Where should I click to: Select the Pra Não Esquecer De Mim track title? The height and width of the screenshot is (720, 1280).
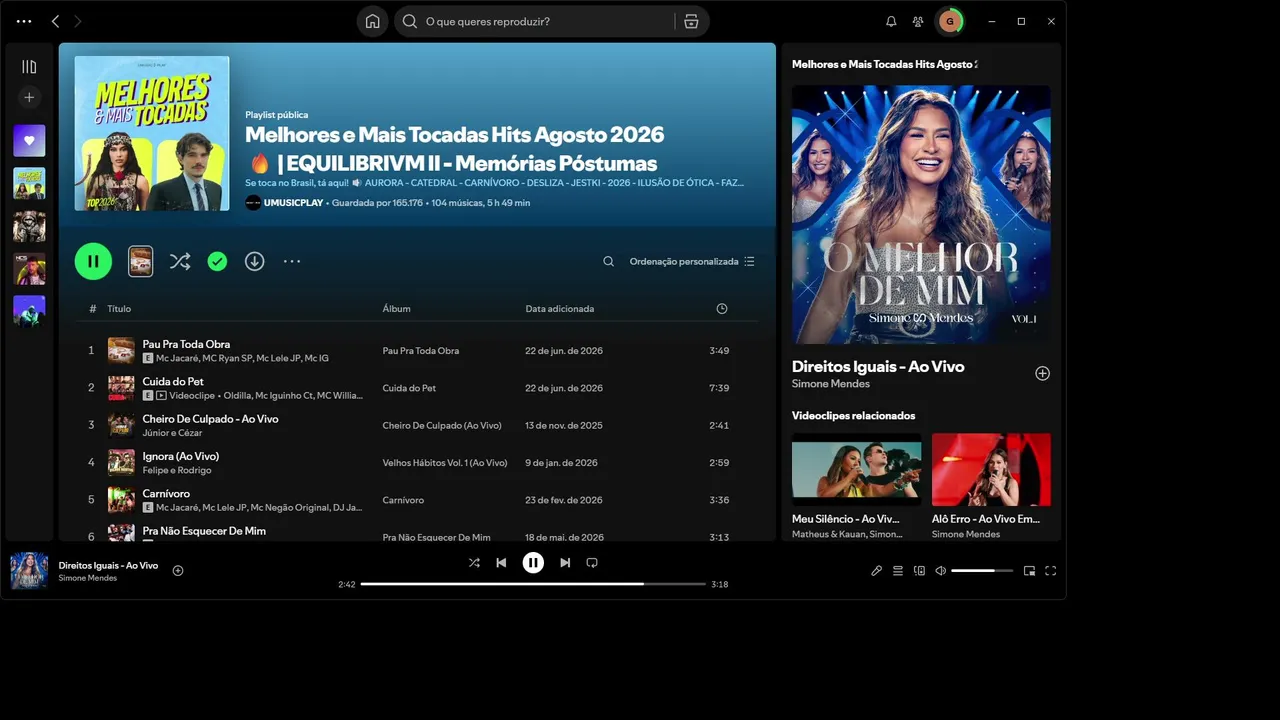pyautogui.click(x=204, y=531)
